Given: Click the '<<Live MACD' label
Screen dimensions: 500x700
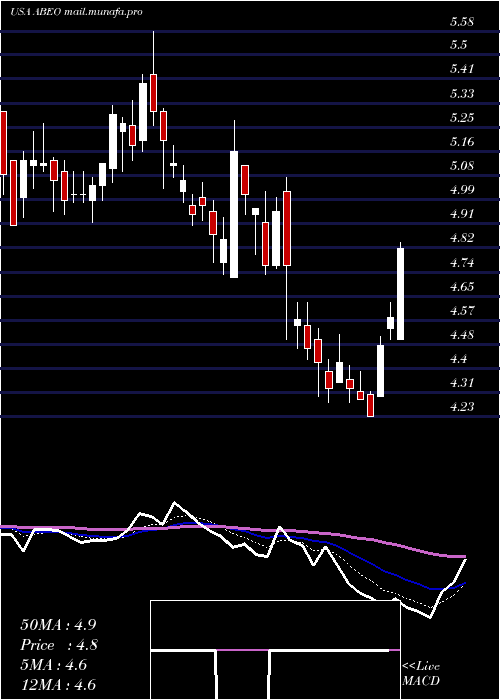Looking at the screenshot, I should click(x=421, y=674).
